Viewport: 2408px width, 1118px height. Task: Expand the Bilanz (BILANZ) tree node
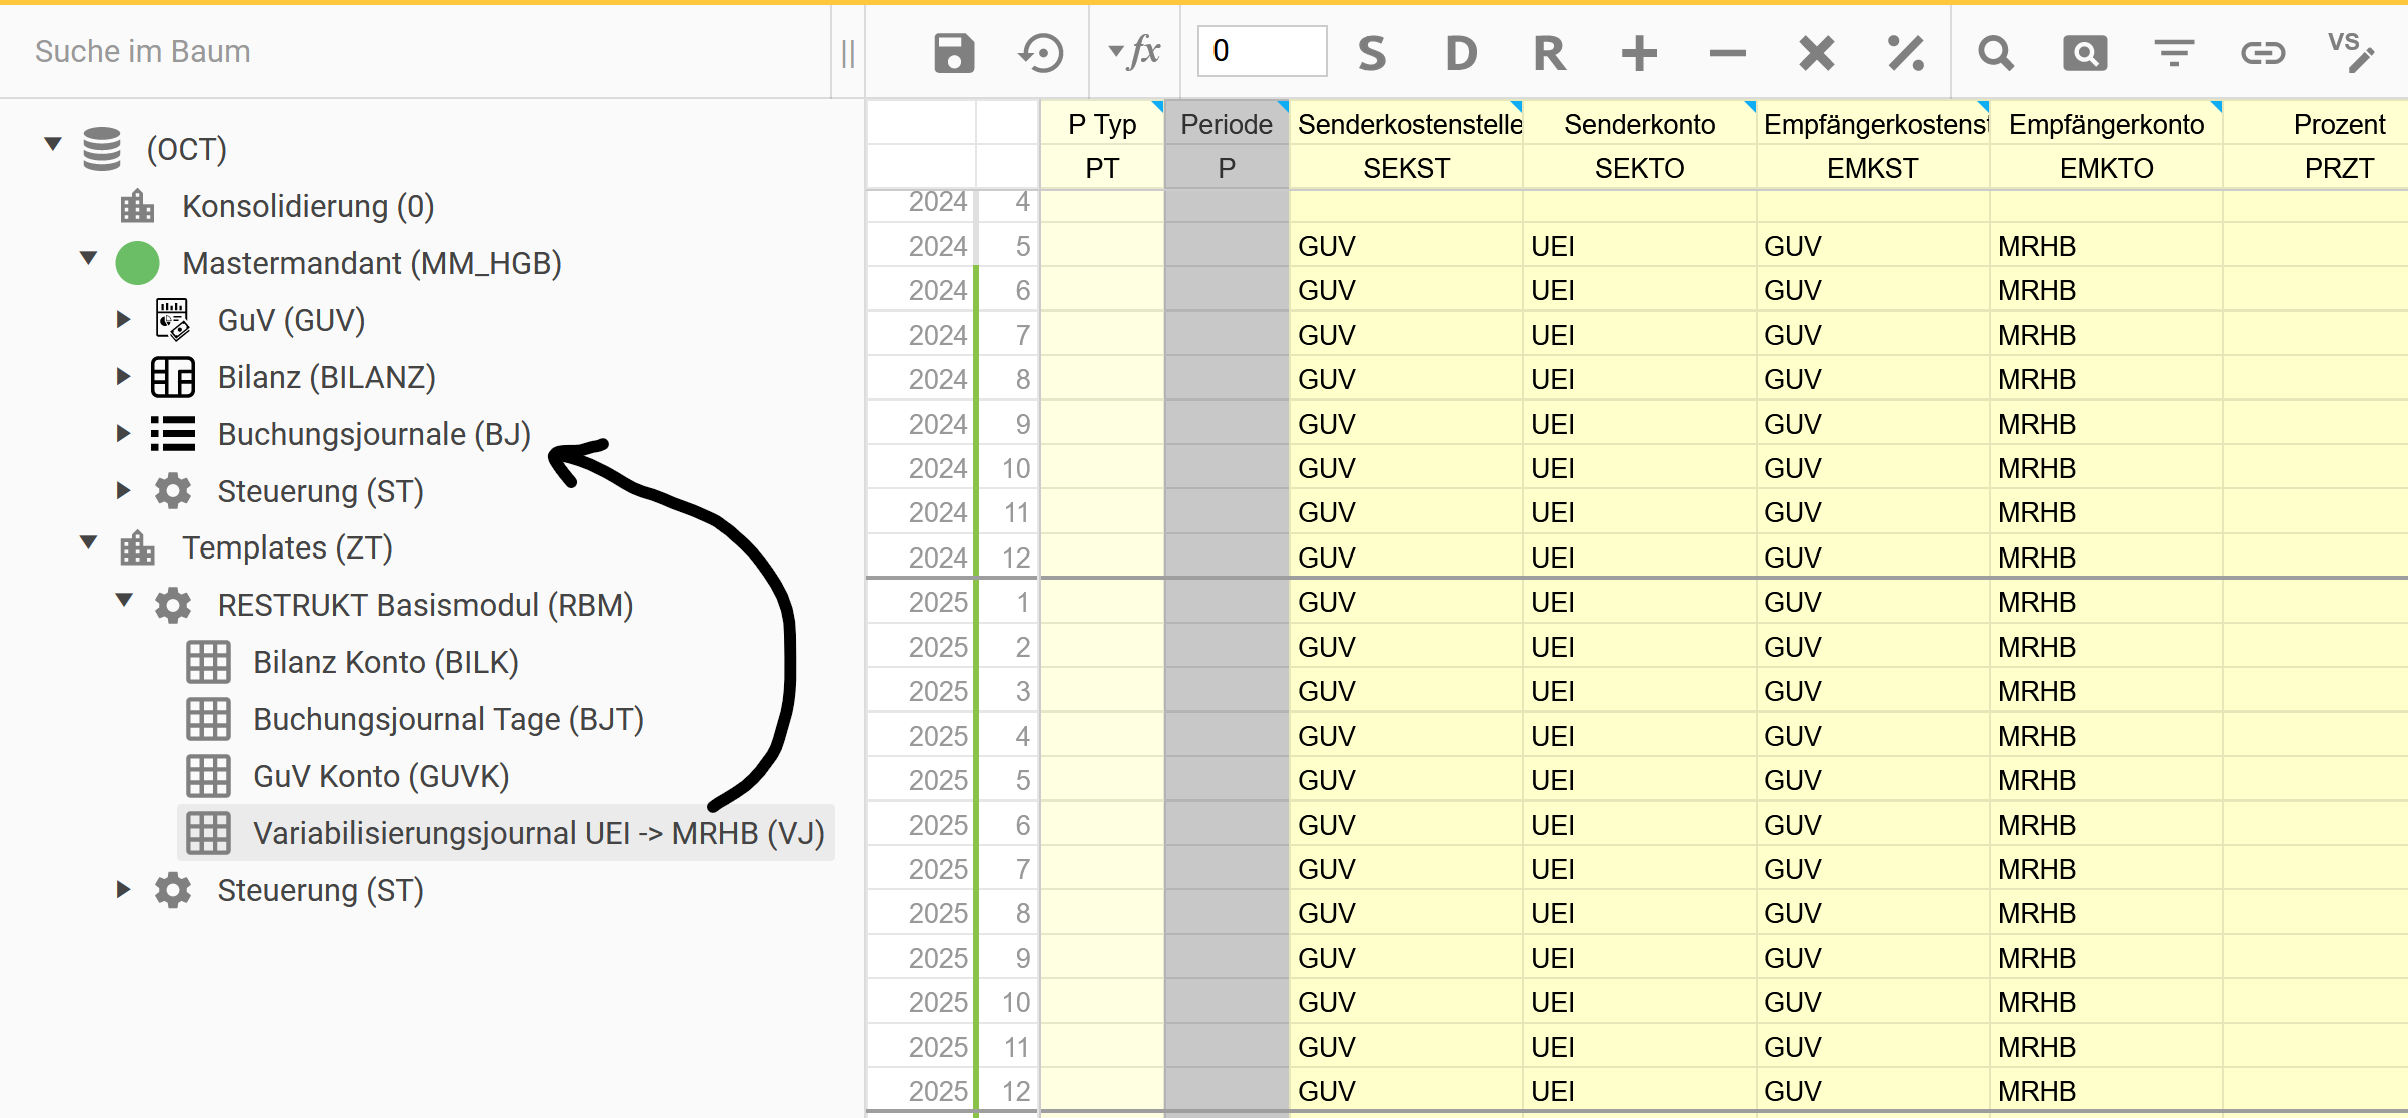[x=122, y=376]
